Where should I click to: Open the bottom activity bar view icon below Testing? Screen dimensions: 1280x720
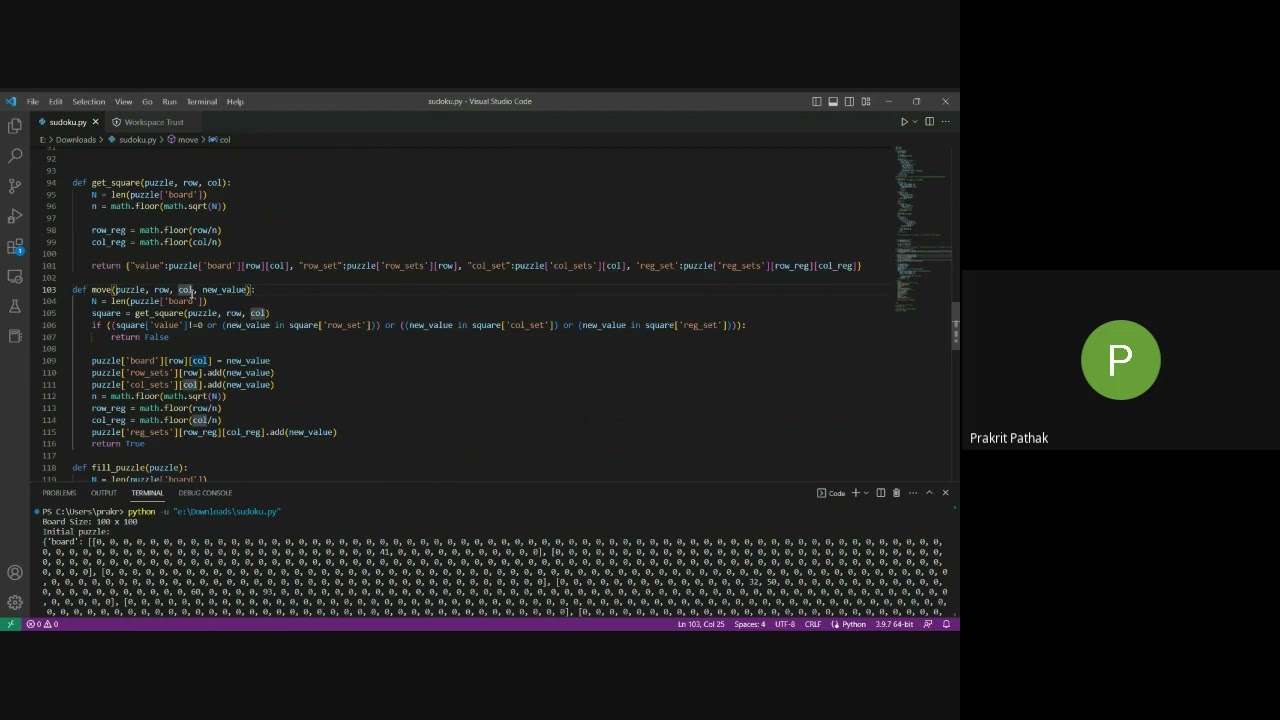tap(15, 336)
